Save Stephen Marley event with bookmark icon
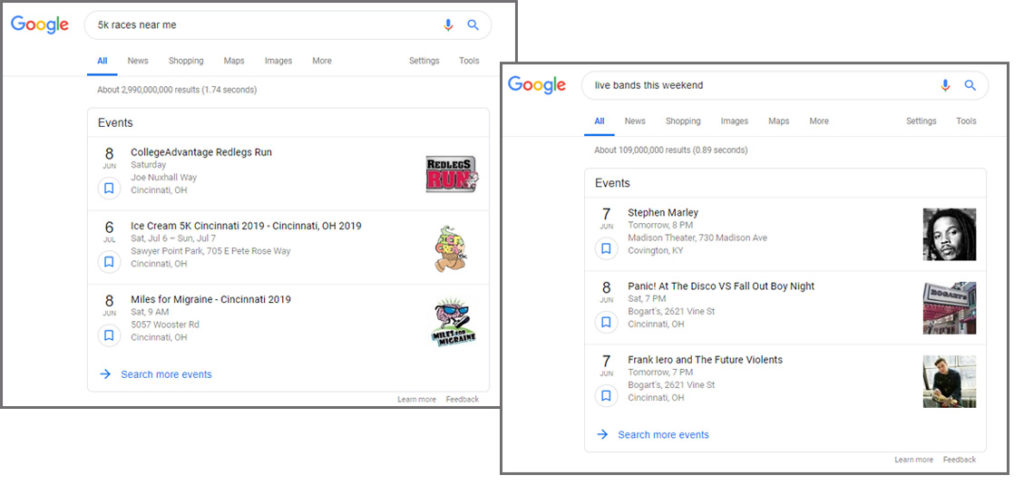The width and height of the screenshot is (1024, 485). click(x=606, y=248)
